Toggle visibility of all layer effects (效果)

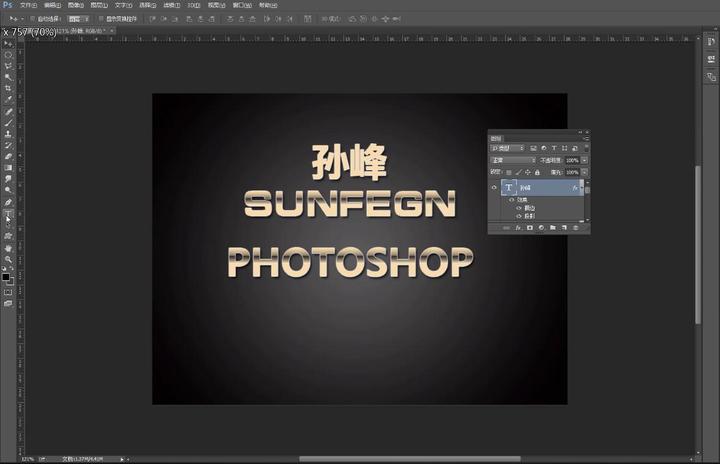point(512,200)
